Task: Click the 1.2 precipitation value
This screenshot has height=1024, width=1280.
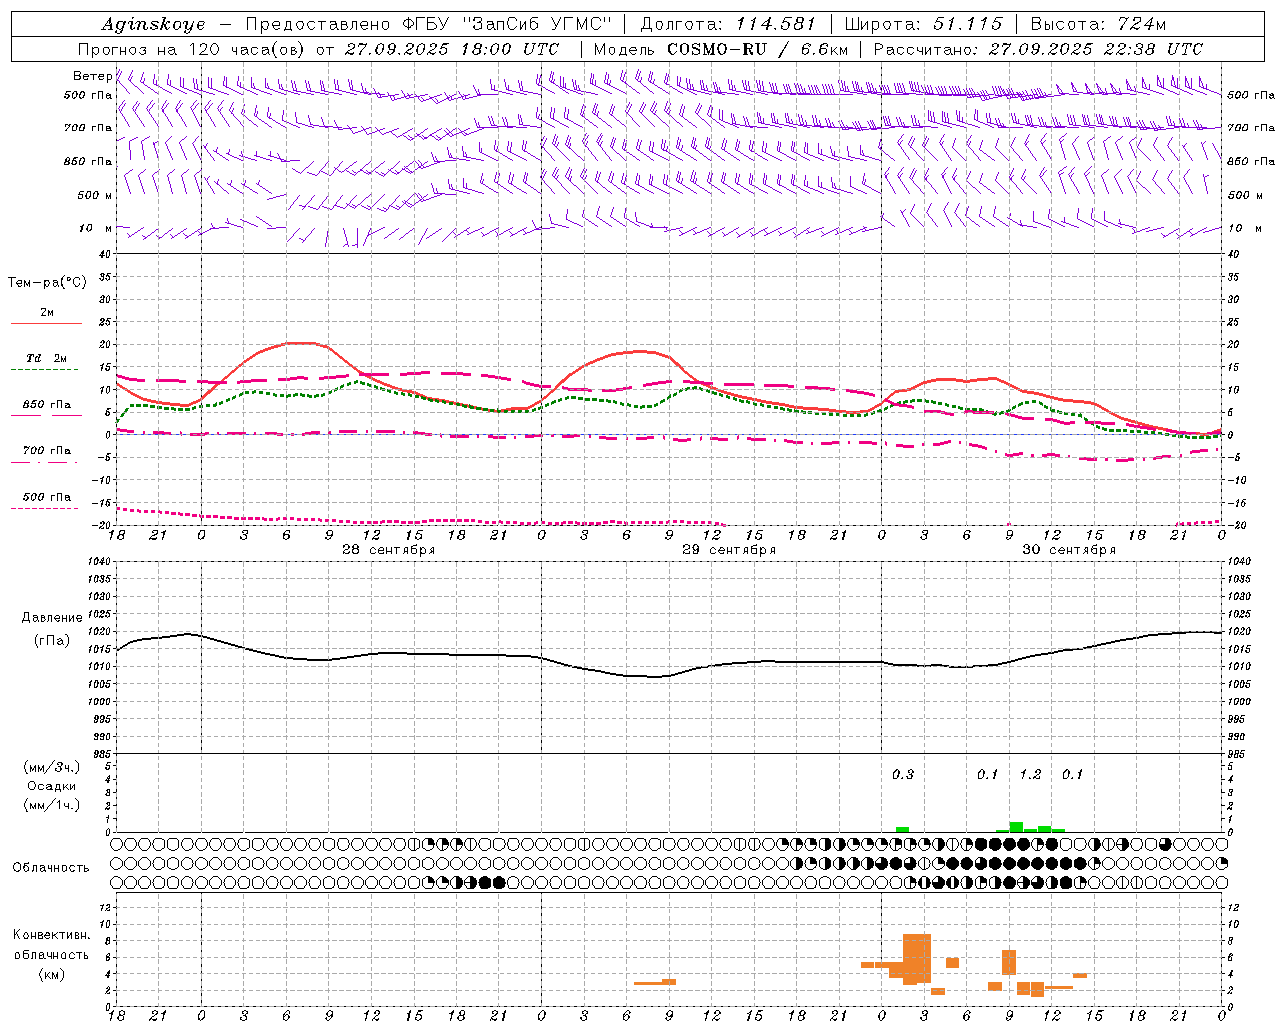Action: (x=1030, y=774)
